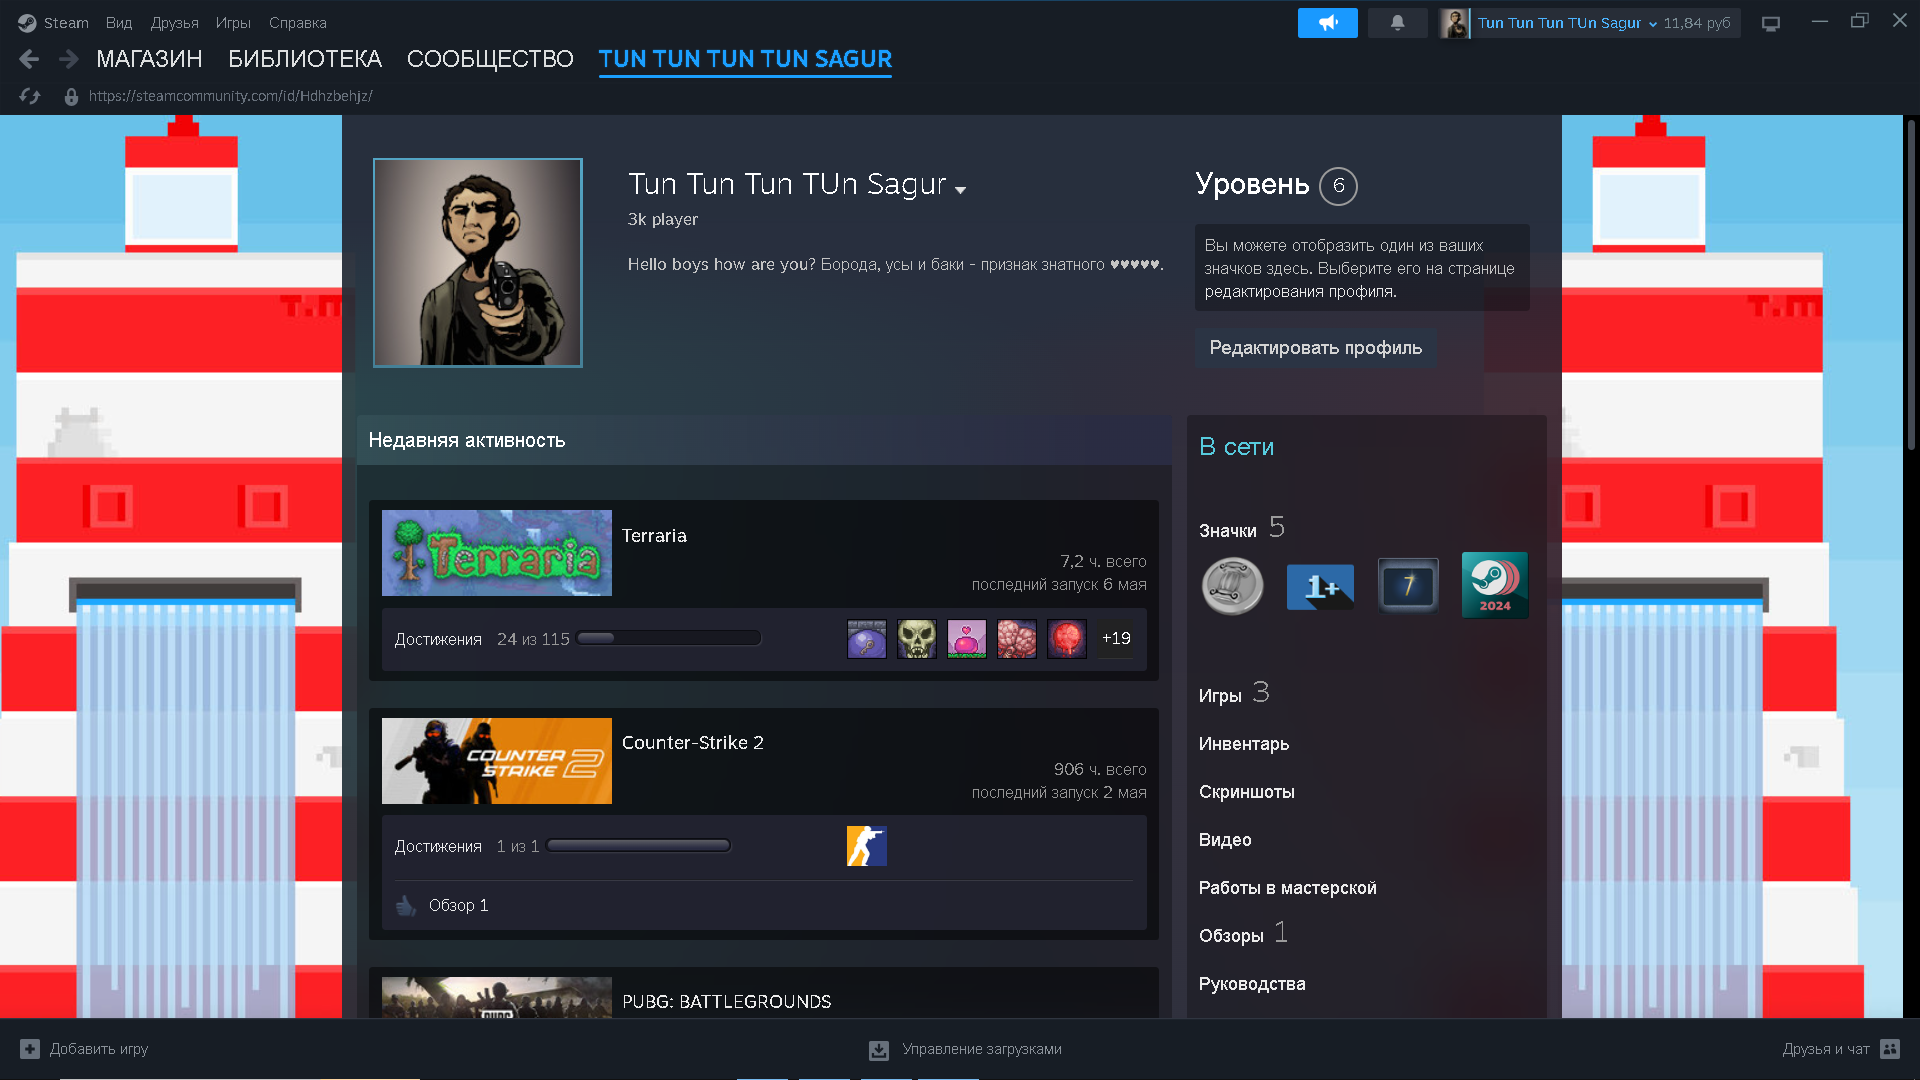
Task: Open Управление загрузками
Action: [982, 1049]
